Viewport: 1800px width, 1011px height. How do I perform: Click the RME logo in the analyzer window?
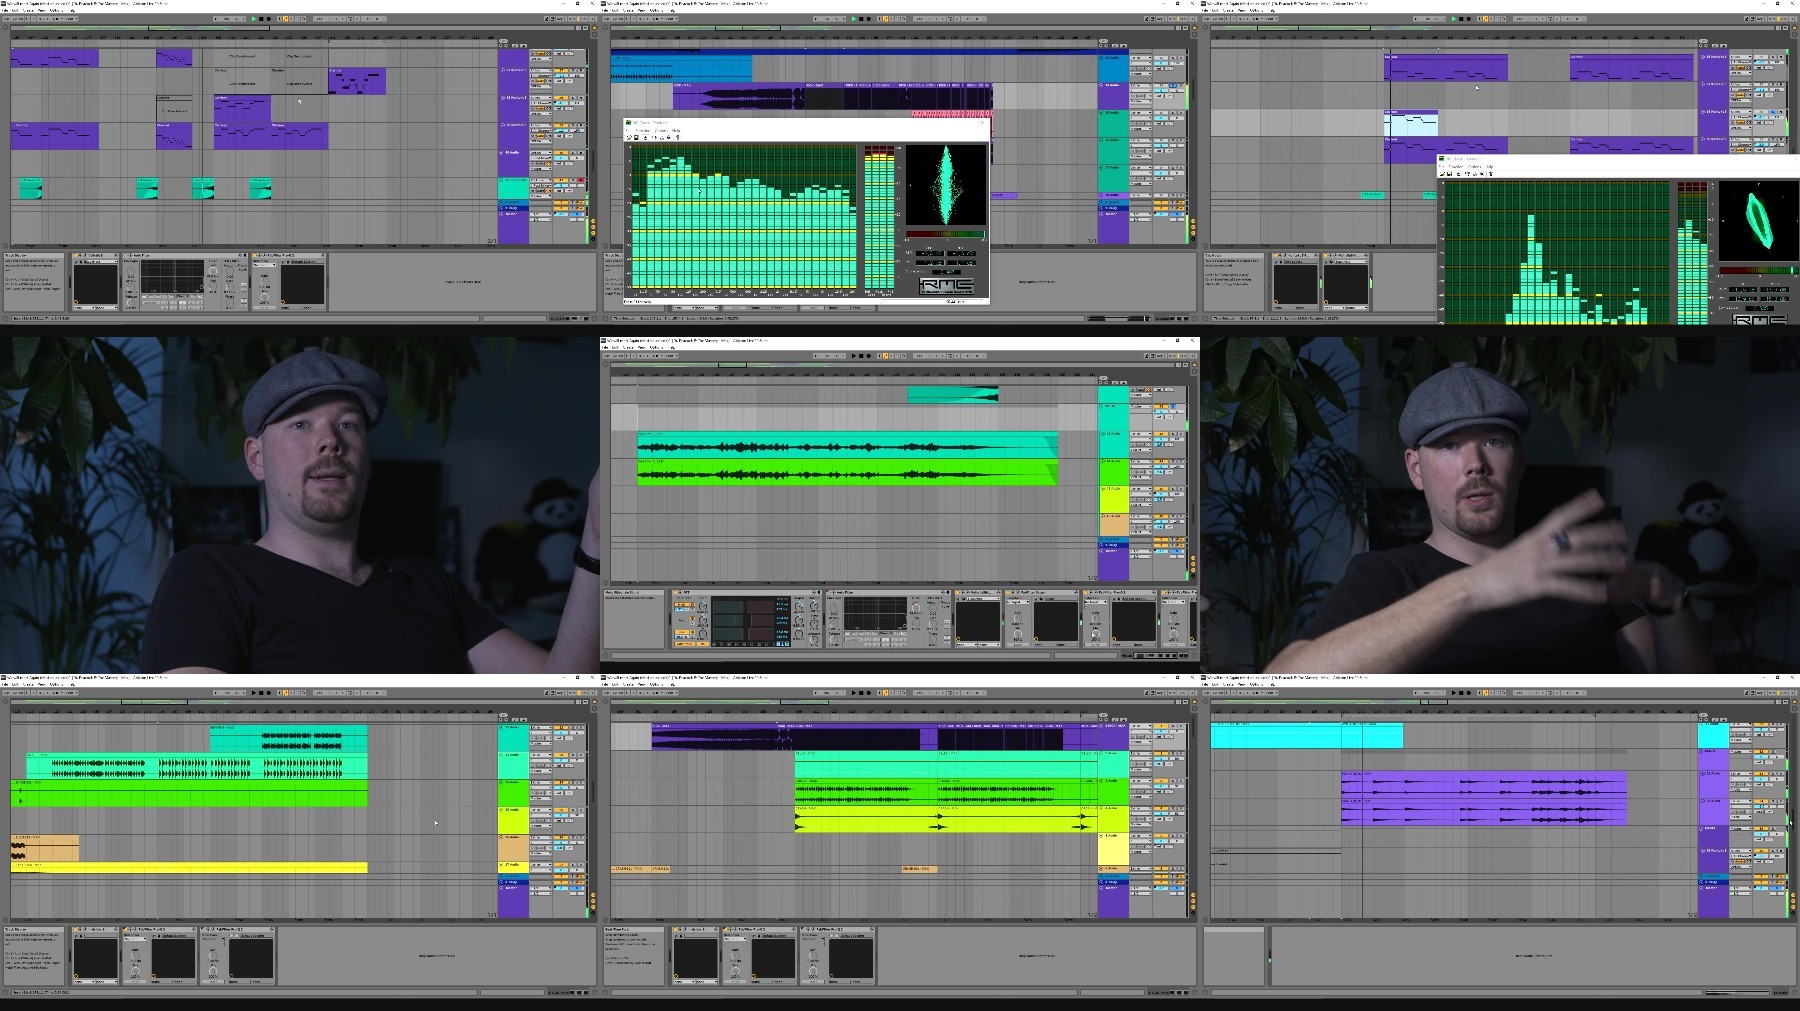pyautogui.click(x=946, y=286)
